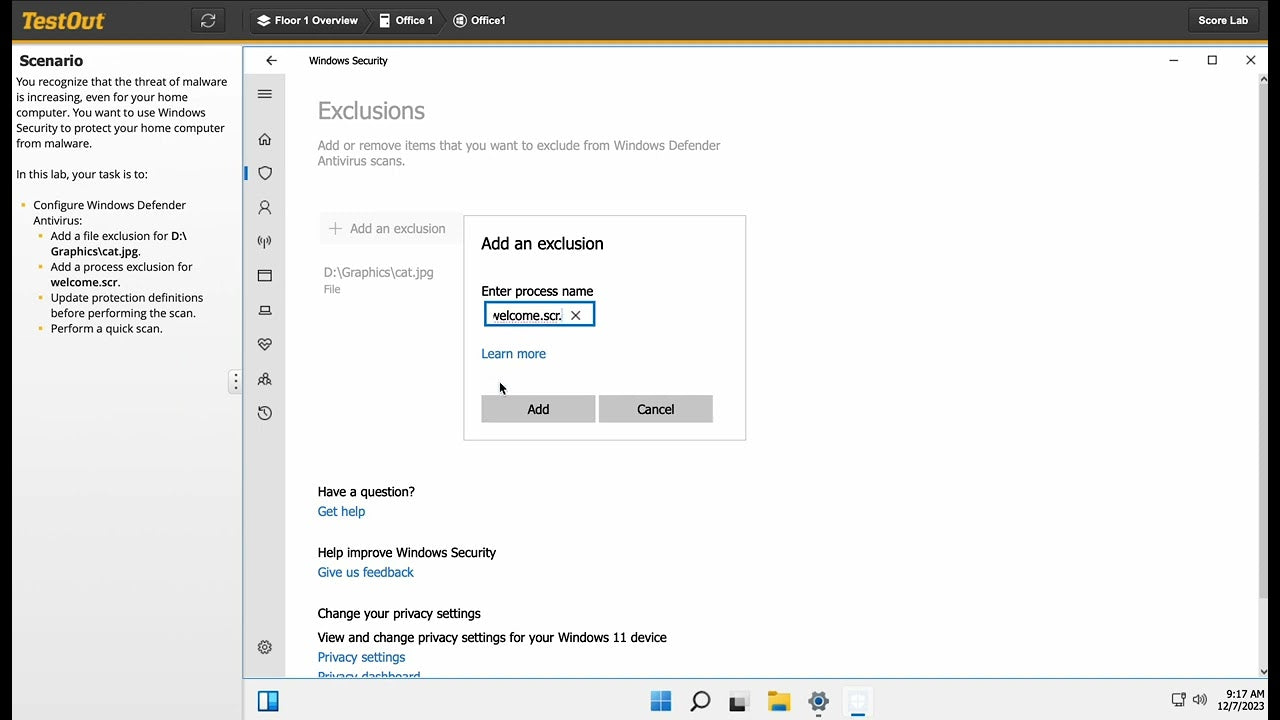Open Virus & threat protection shield icon
This screenshot has height=720, width=1280.
[x=265, y=173]
